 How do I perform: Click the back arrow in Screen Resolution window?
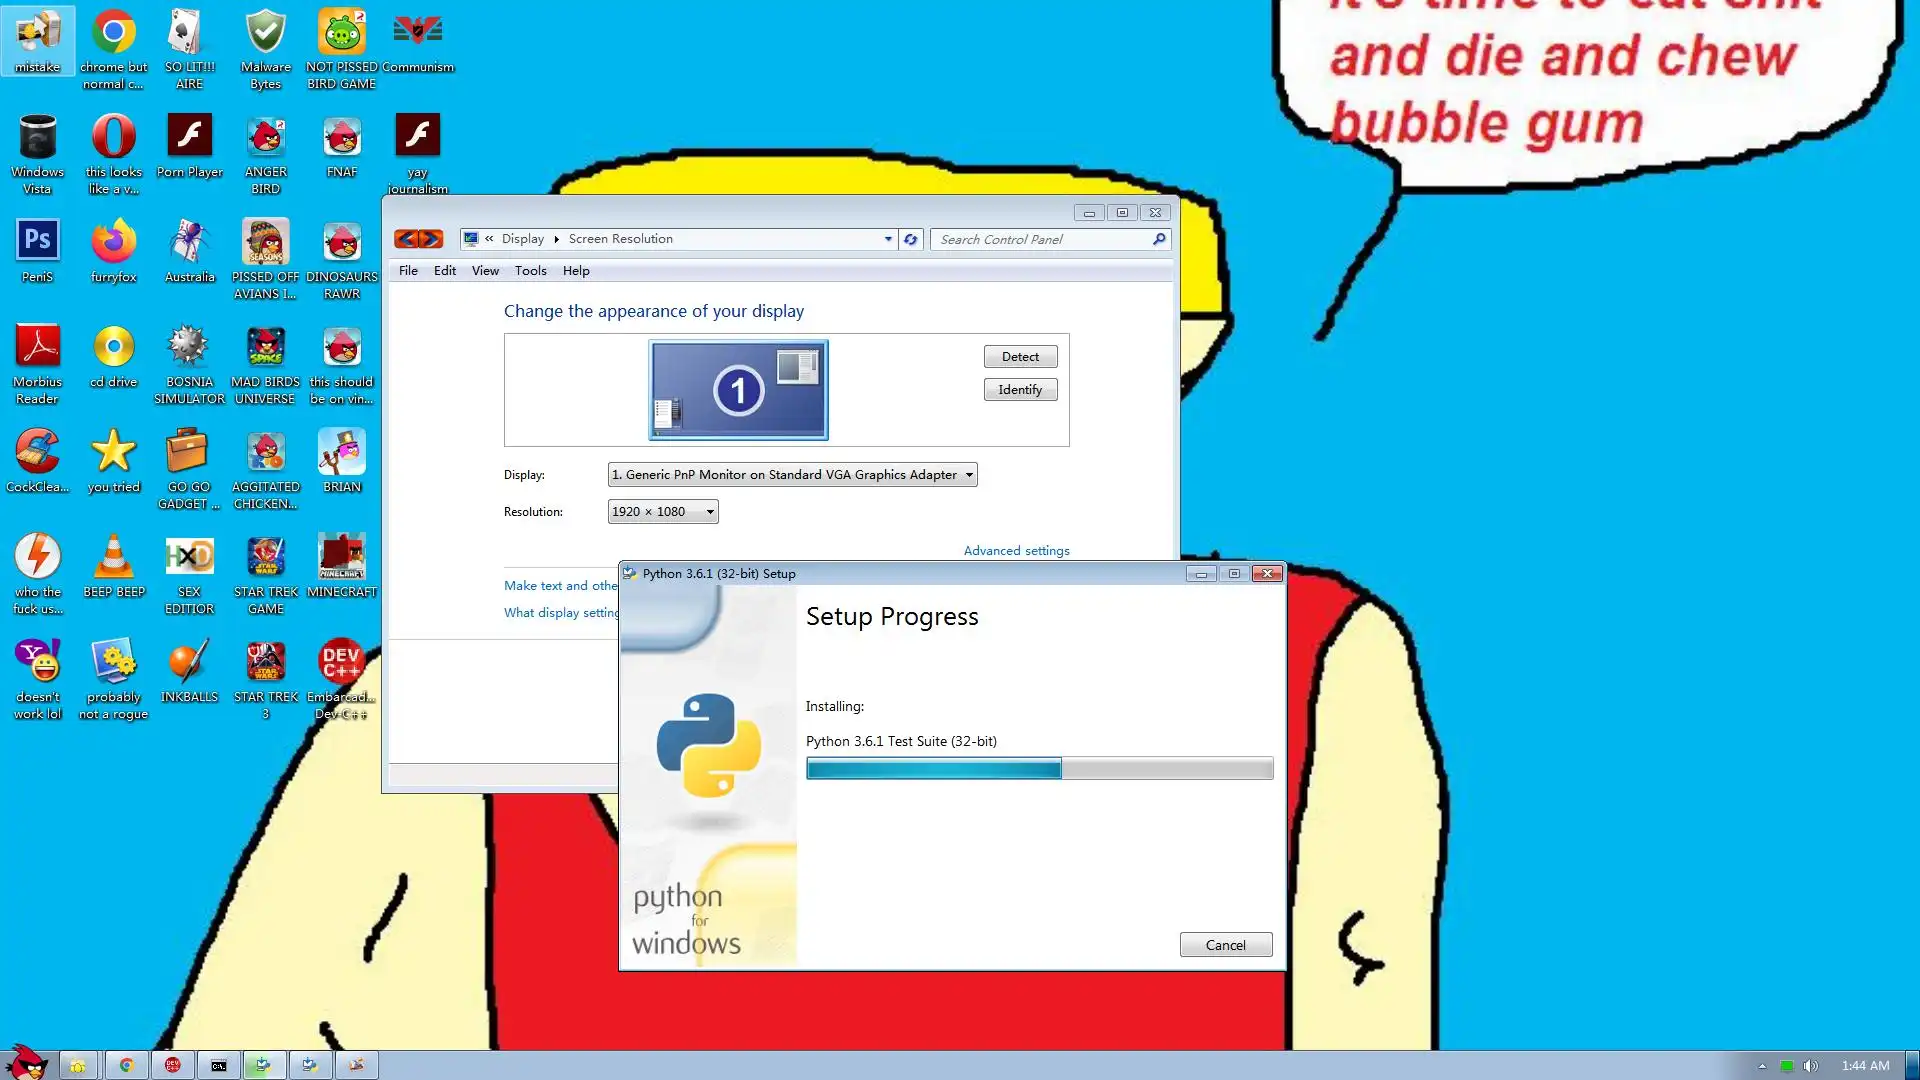pos(406,239)
